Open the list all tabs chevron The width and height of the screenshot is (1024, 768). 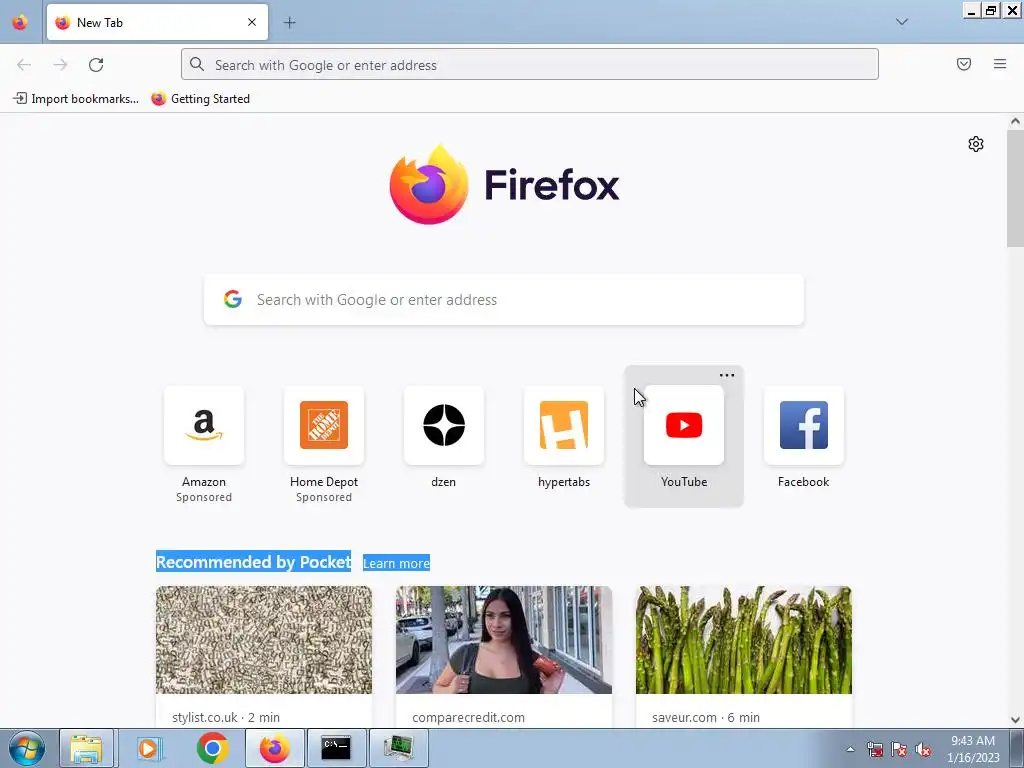(x=902, y=22)
